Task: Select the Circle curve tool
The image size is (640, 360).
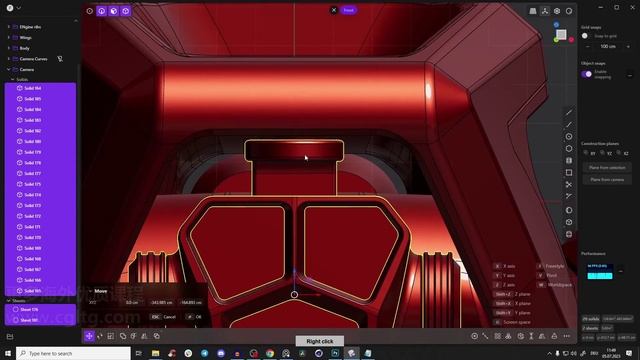Action: (569, 137)
